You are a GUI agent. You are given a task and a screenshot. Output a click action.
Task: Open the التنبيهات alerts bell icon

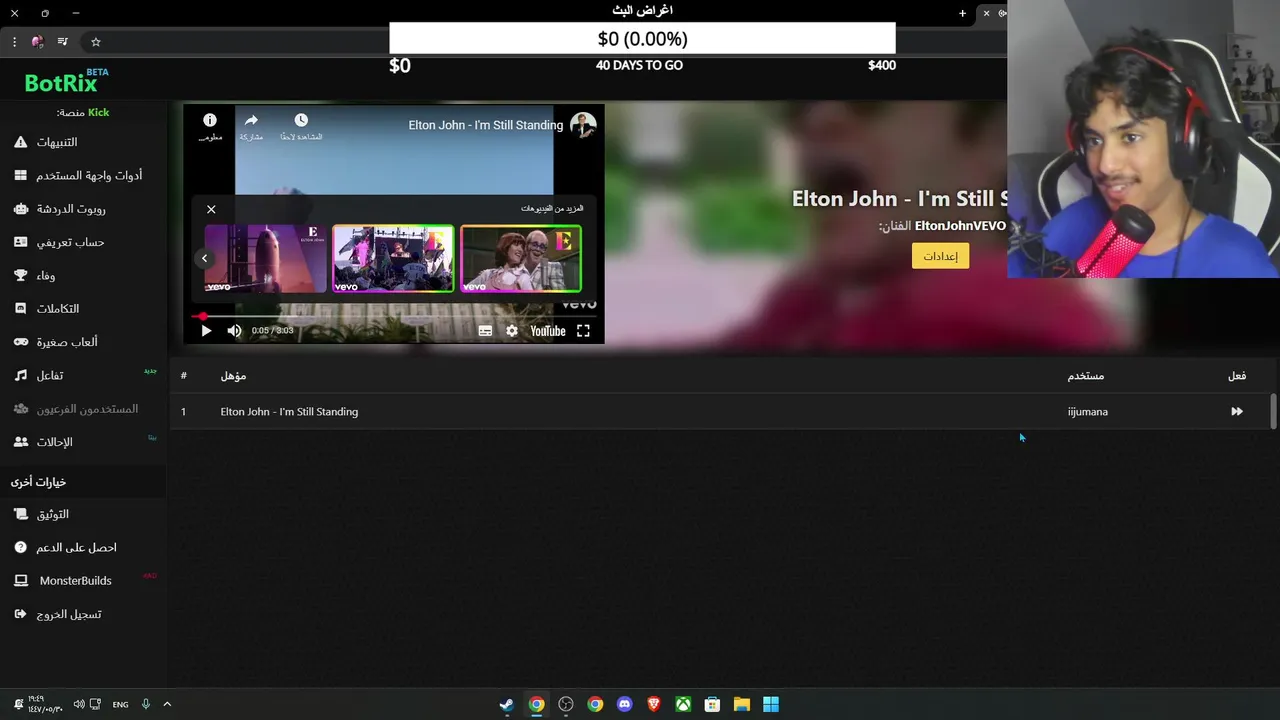20,142
